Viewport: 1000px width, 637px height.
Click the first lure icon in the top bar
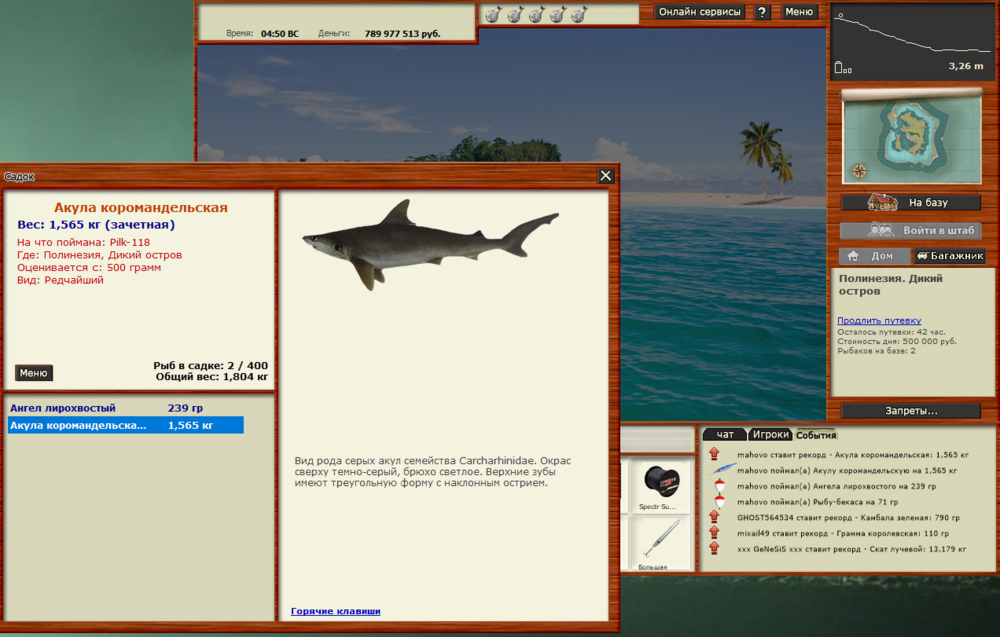(x=494, y=13)
